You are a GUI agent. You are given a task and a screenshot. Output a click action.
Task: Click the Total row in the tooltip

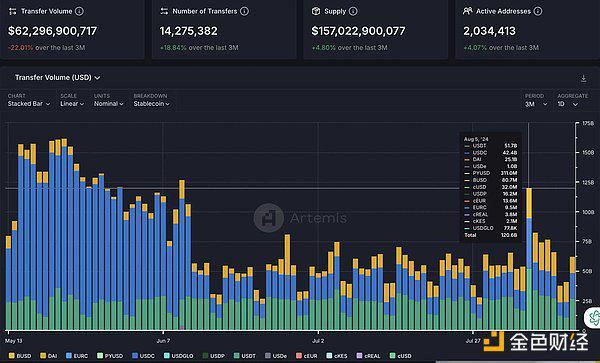[x=491, y=235]
